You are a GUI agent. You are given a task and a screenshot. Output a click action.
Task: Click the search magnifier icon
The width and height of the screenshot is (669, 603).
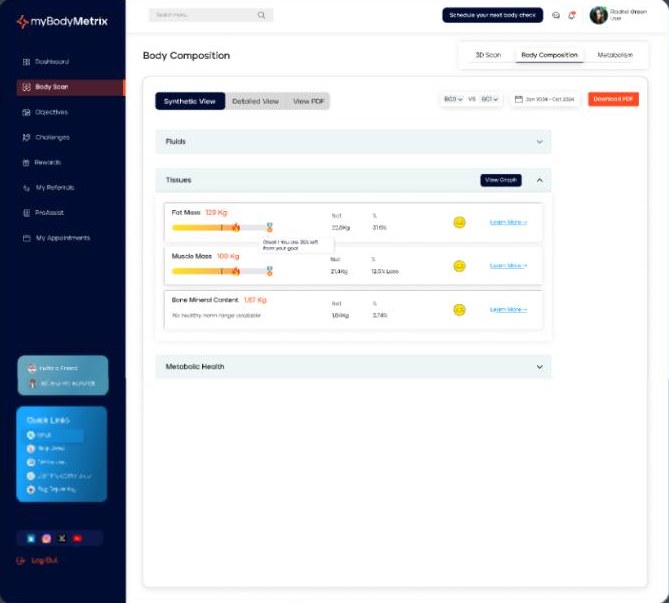tap(261, 15)
